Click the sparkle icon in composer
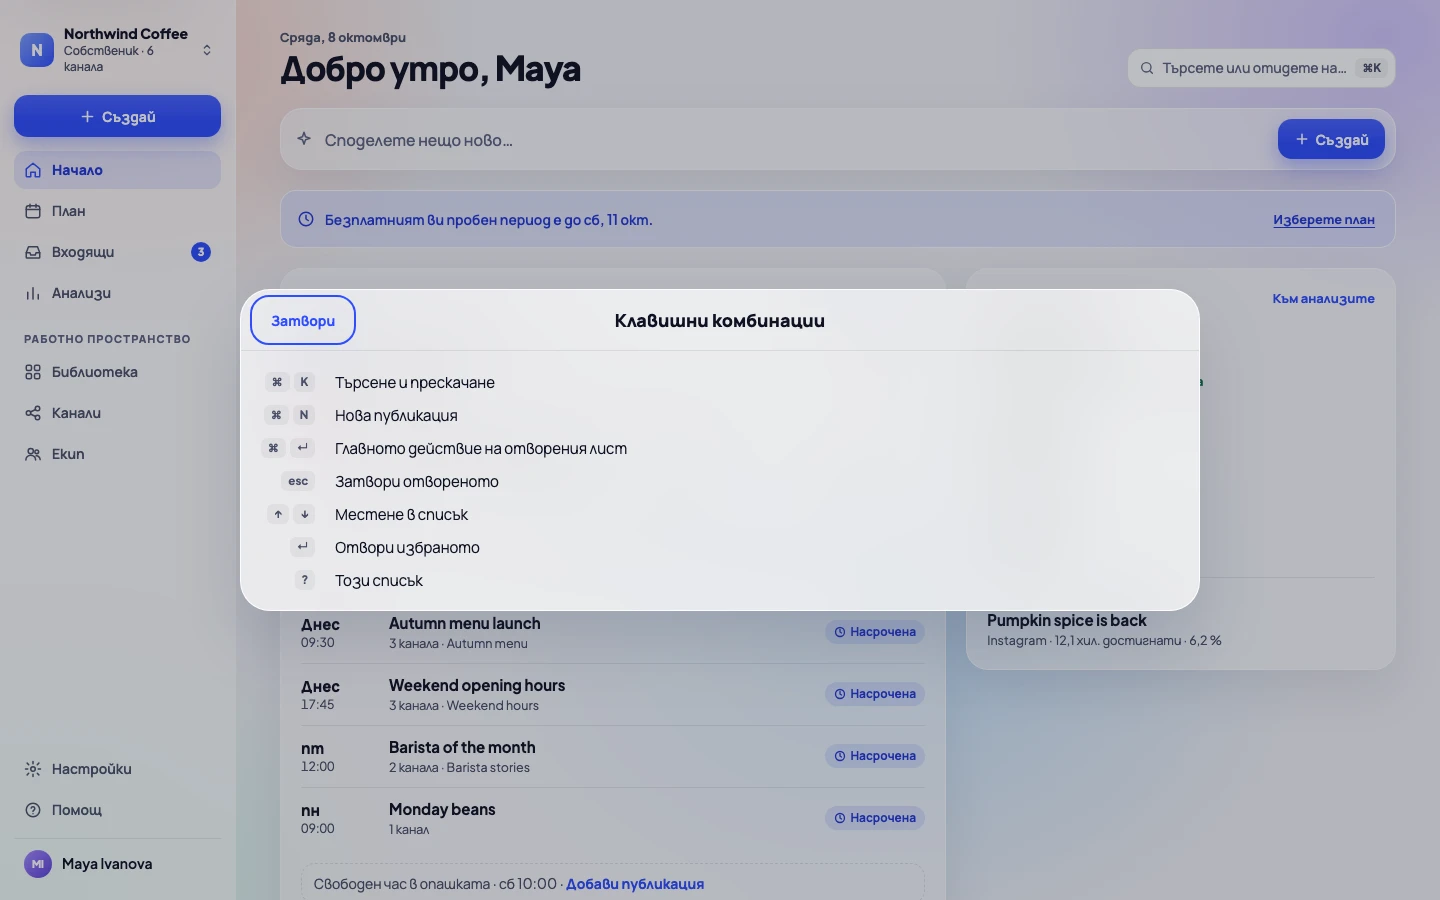The width and height of the screenshot is (1440, 900). [x=304, y=139]
